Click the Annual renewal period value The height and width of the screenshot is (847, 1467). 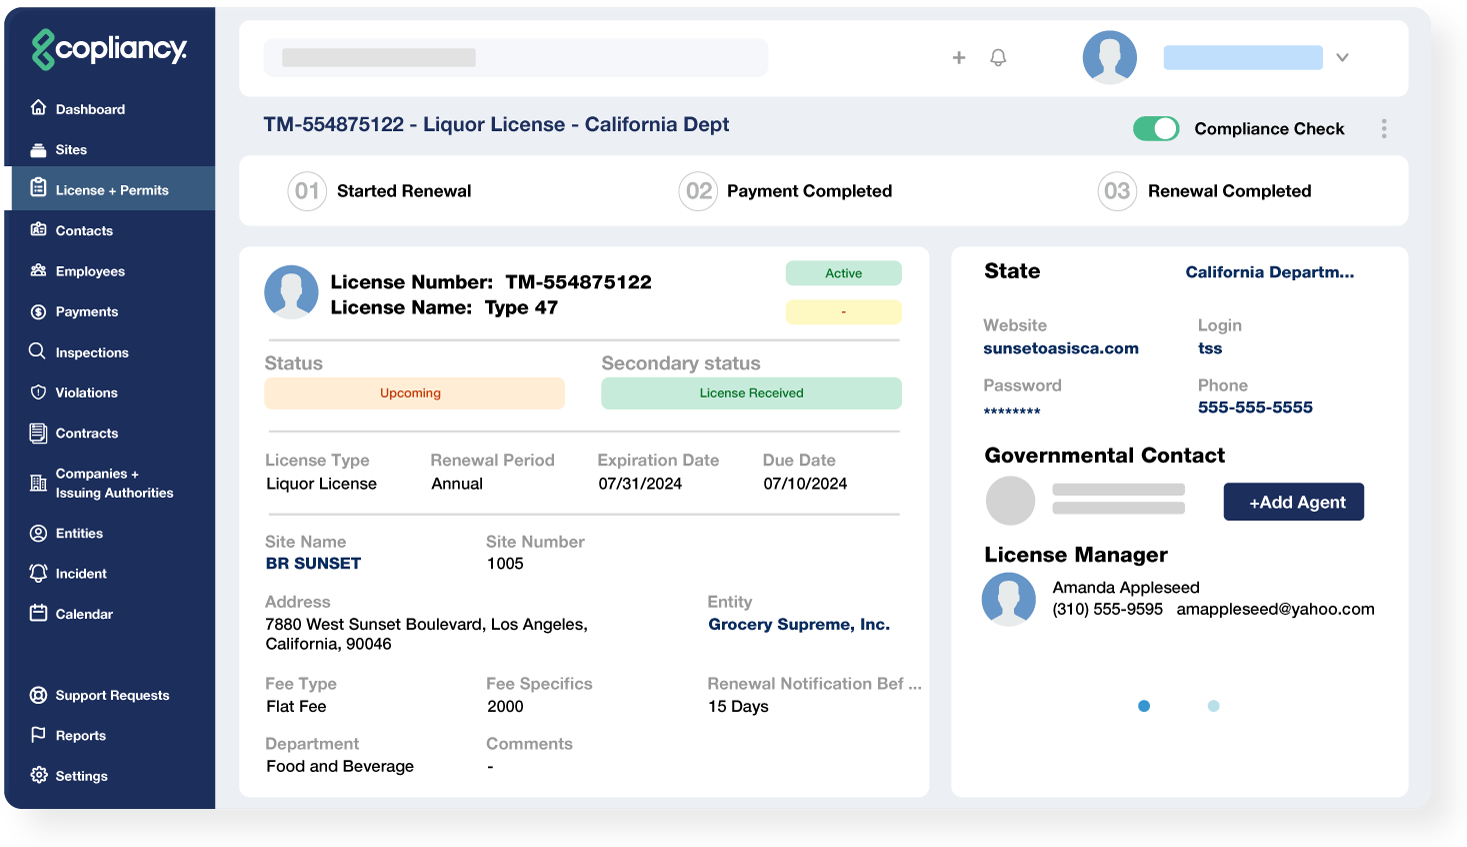point(457,484)
